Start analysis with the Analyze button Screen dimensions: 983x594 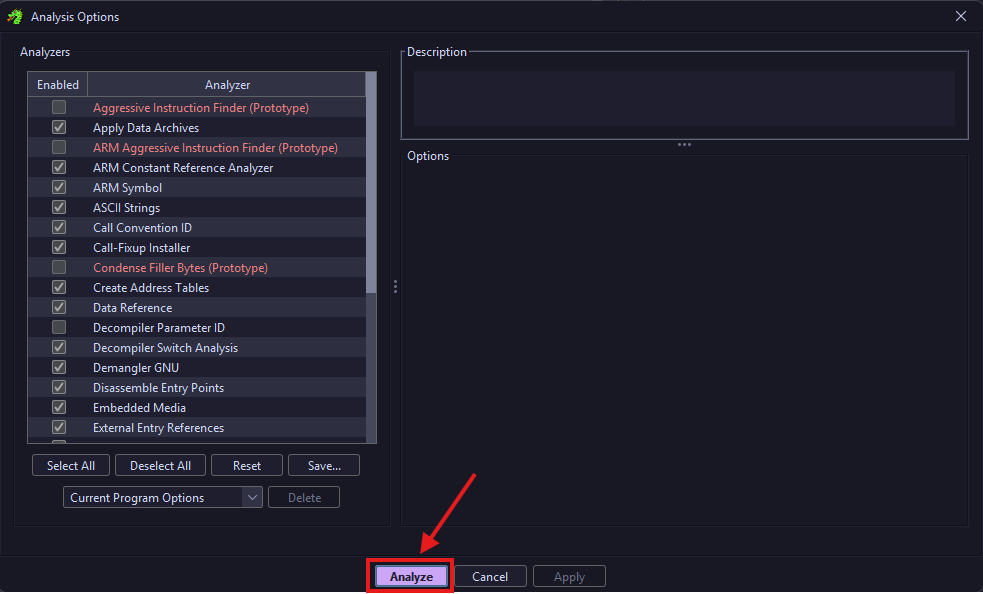(411, 576)
